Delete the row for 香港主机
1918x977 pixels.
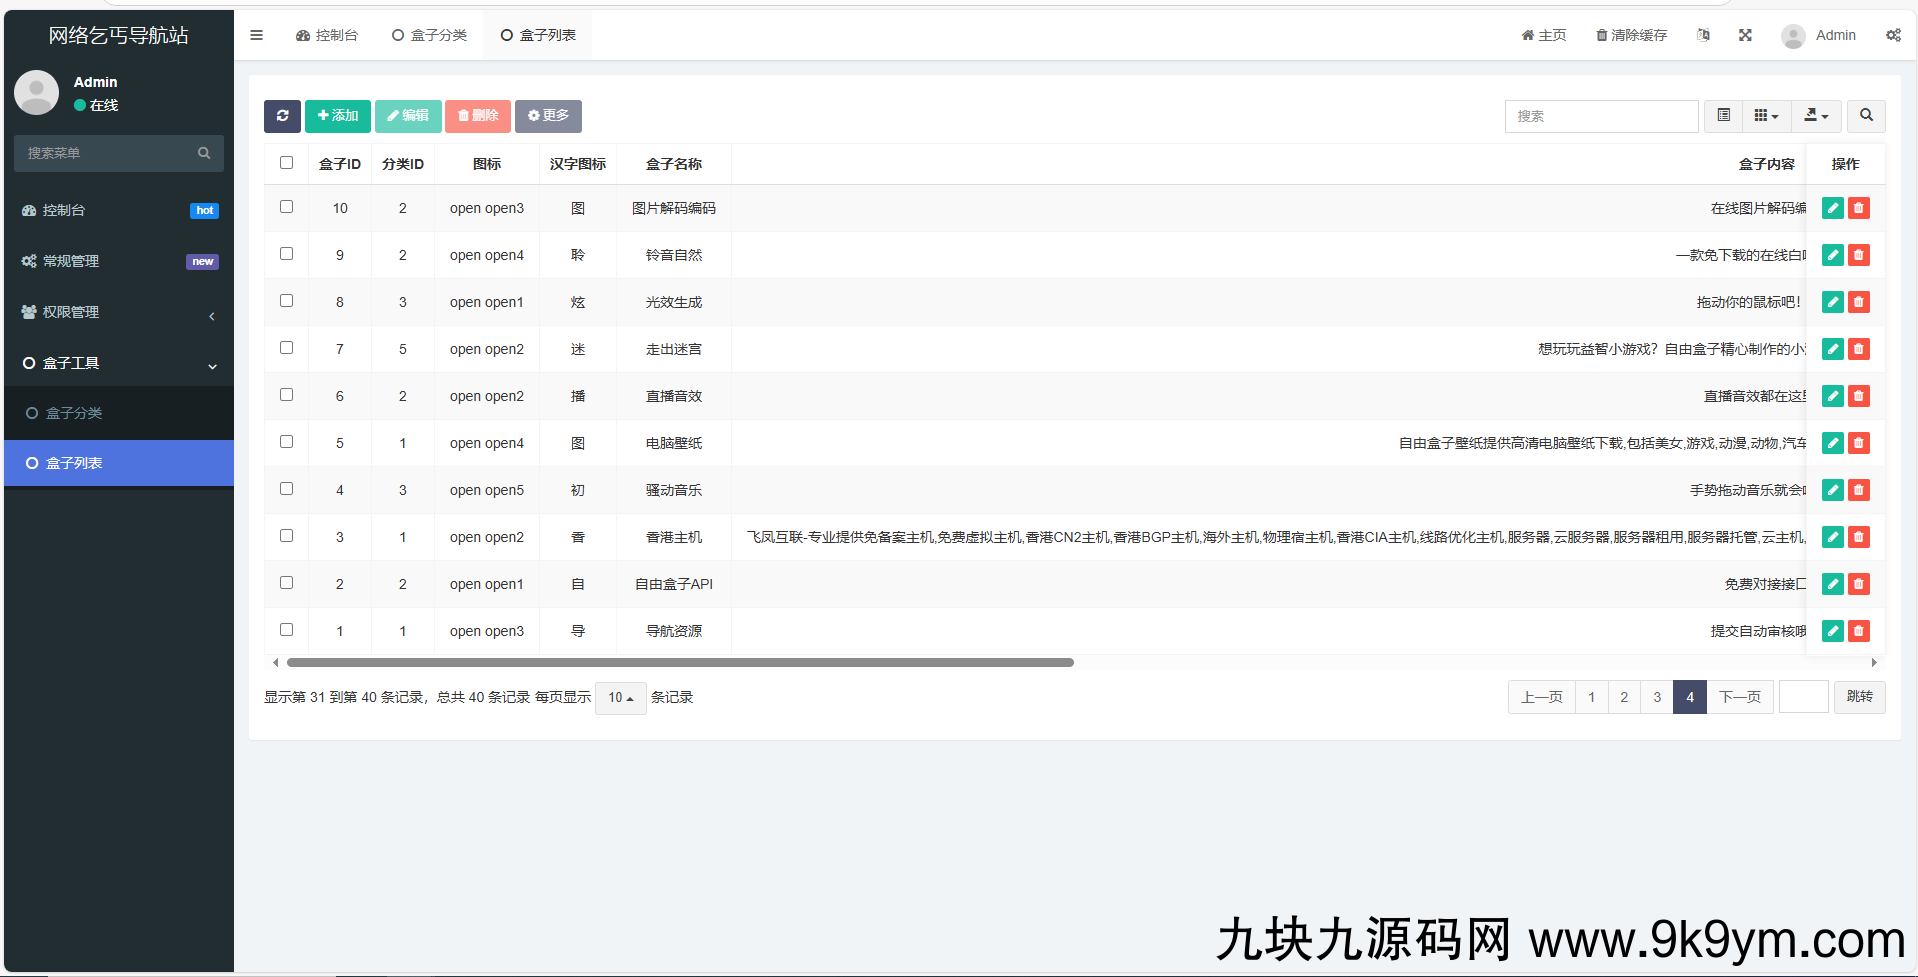[1858, 537]
